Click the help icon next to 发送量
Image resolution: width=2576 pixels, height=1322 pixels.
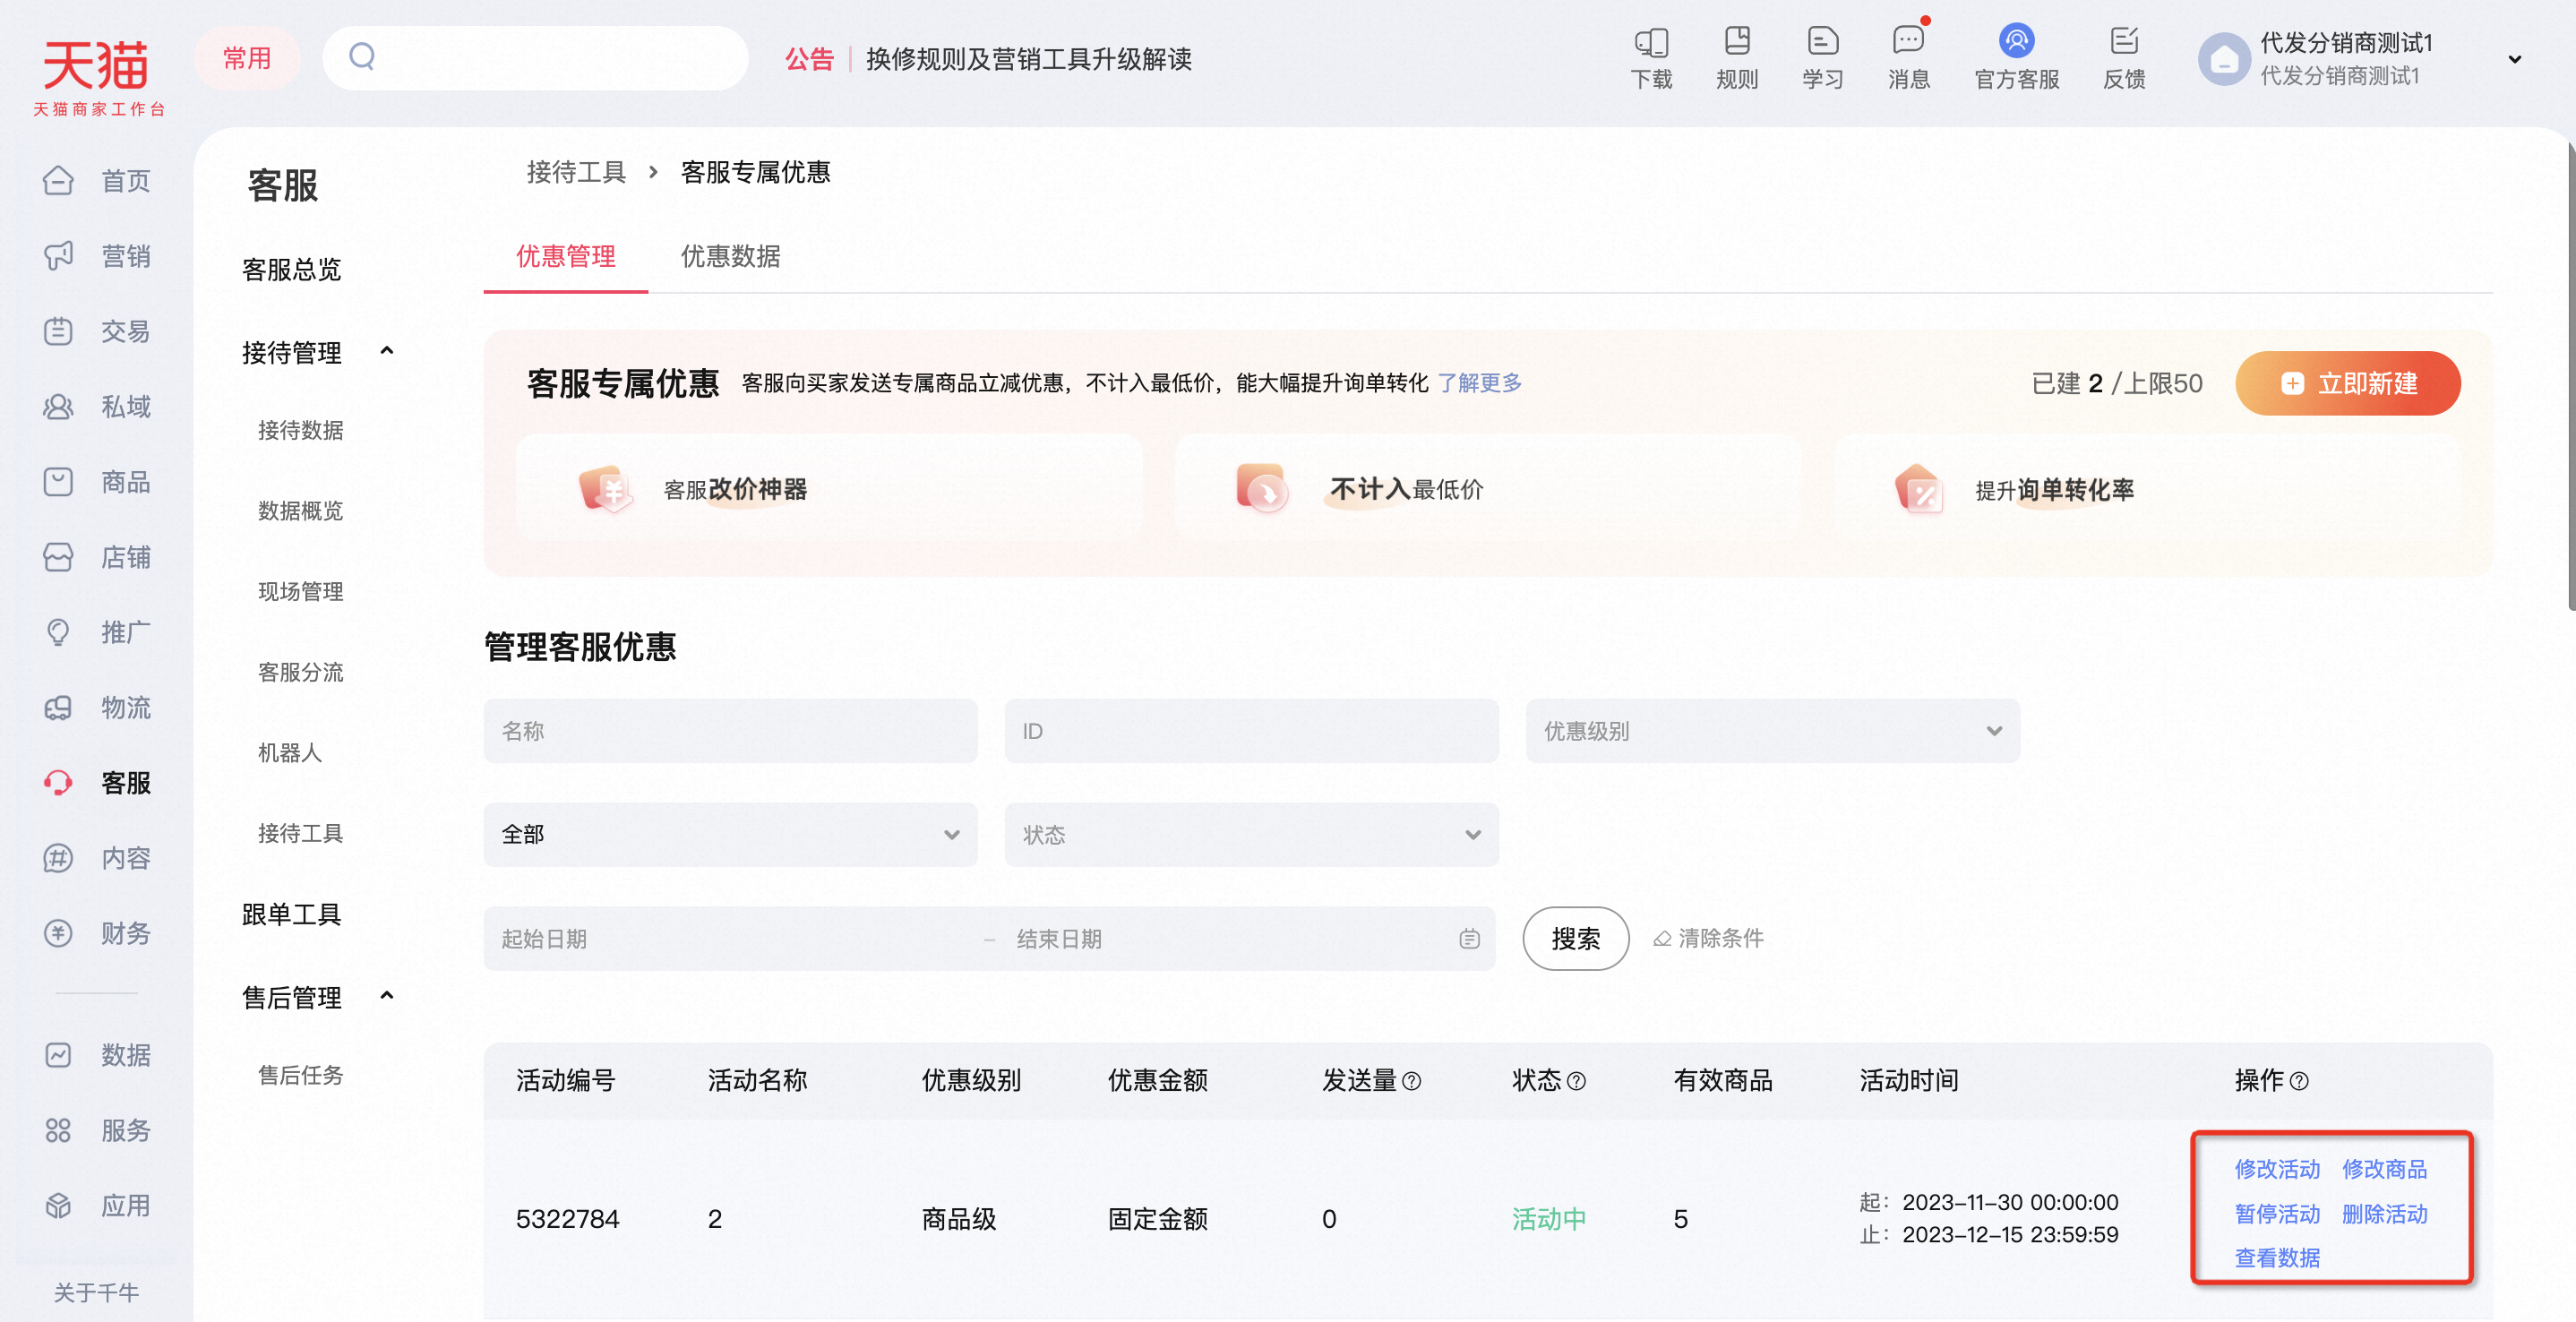(1412, 1081)
